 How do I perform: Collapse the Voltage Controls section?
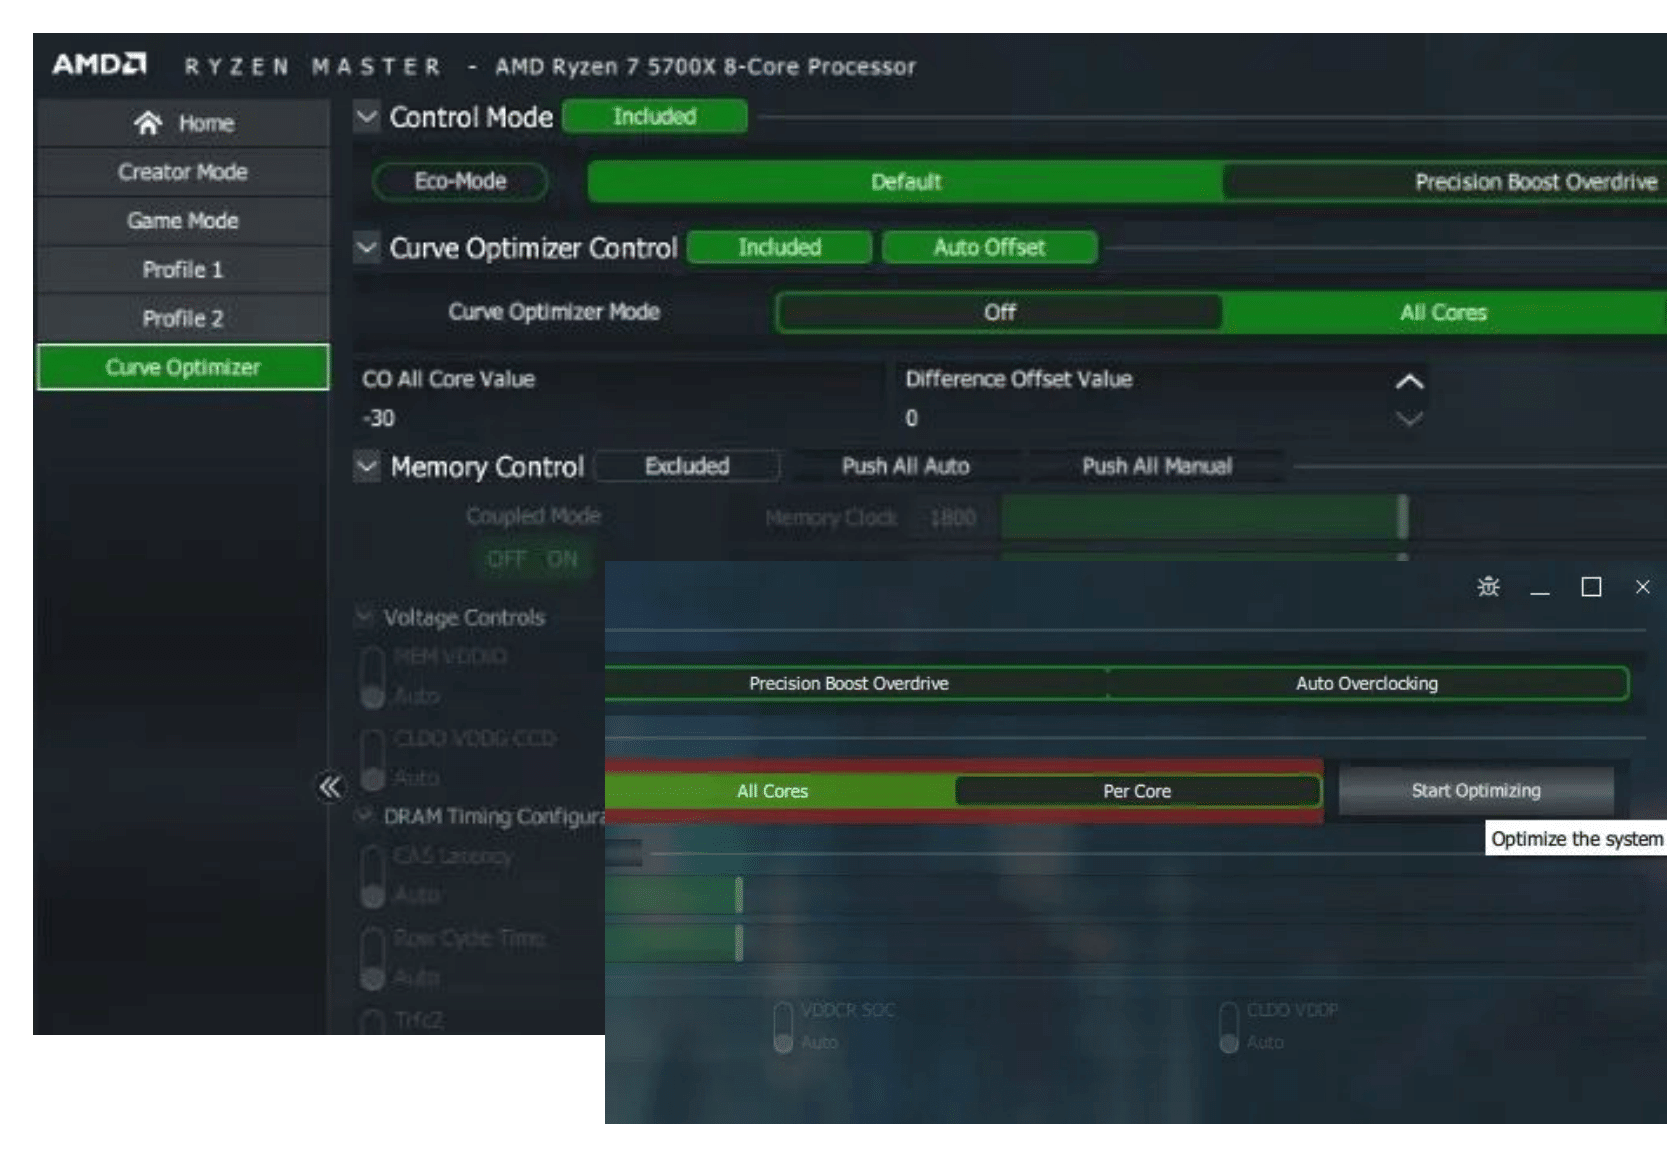pyautogui.click(x=363, y=617)
